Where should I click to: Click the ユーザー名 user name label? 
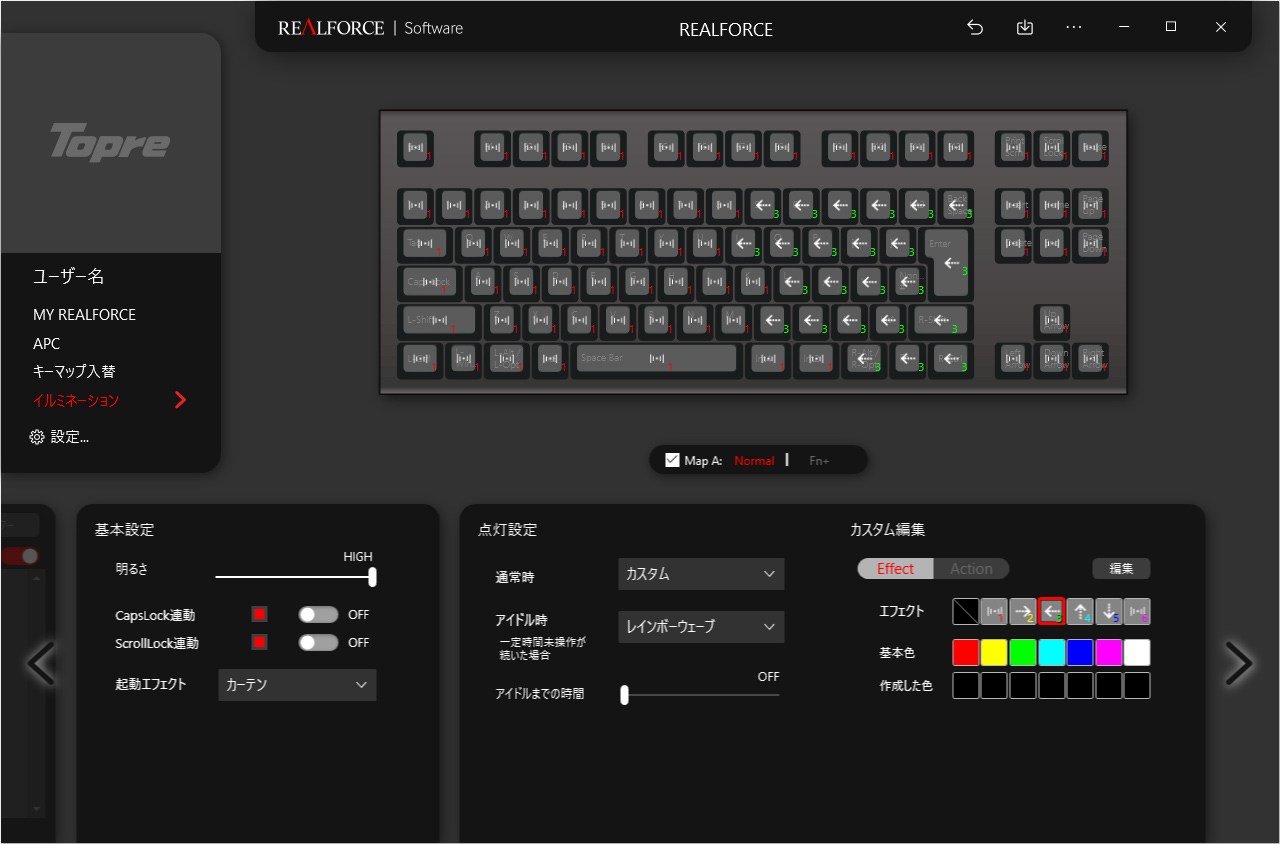(x=68, y=277)
